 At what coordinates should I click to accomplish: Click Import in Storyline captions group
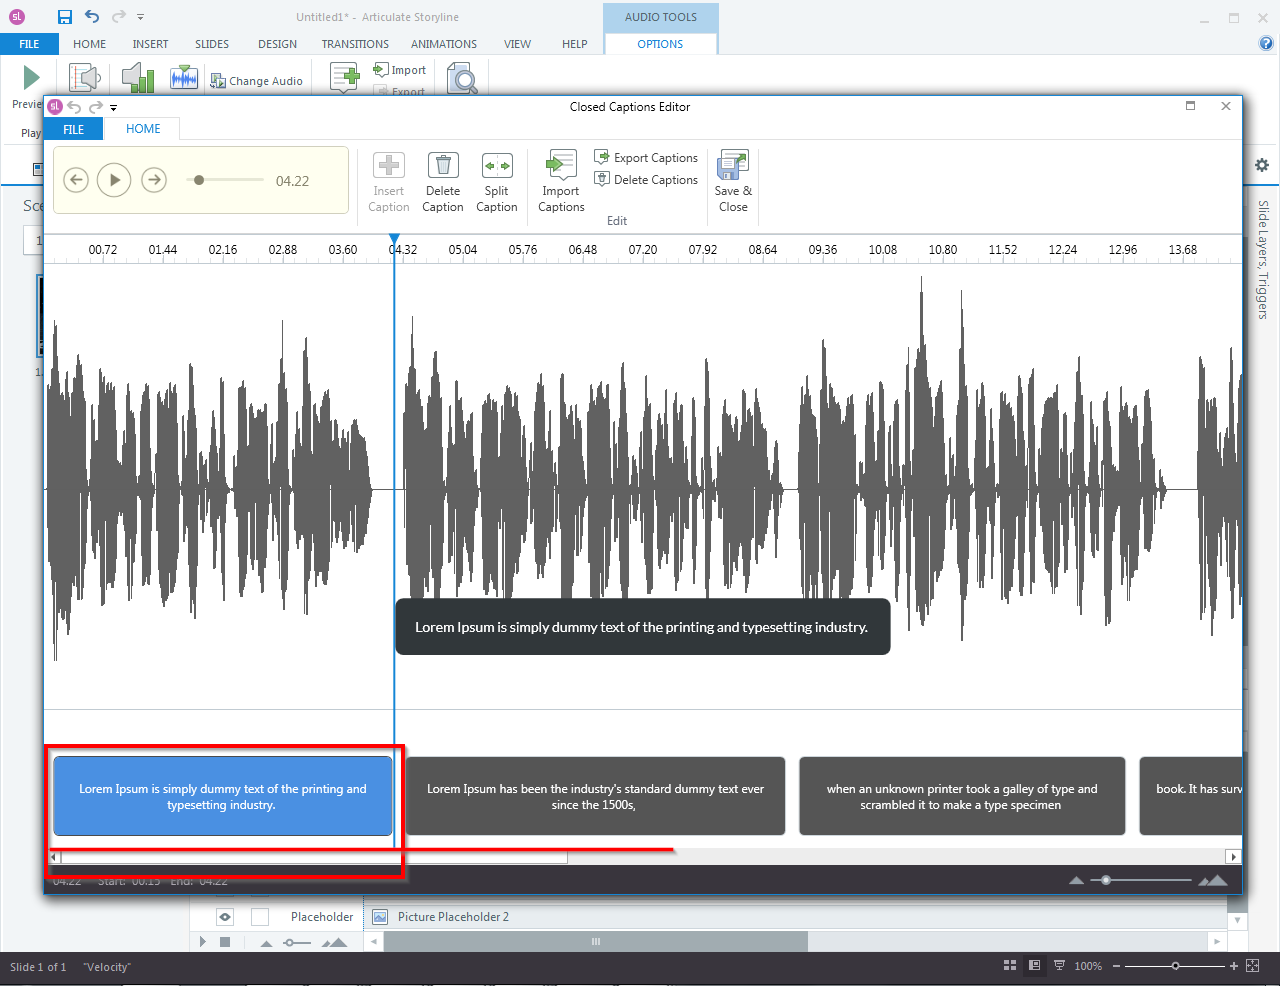point(399,70)
